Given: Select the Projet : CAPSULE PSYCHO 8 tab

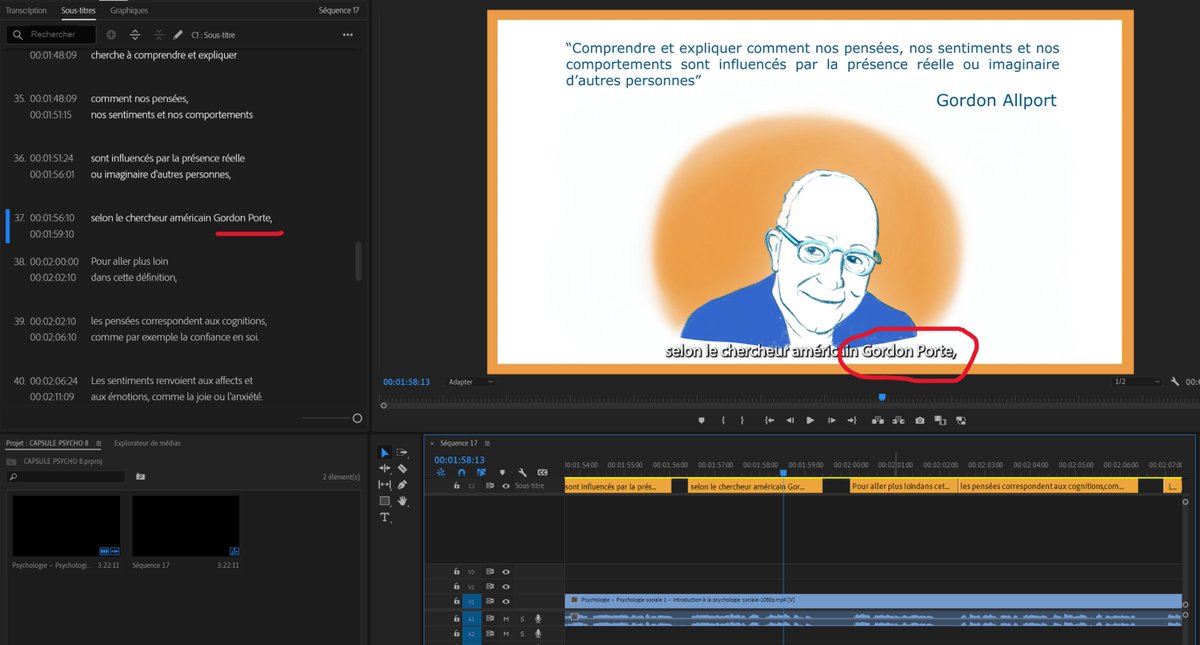Looking at the screenshot, I should [x=47, y=443].
